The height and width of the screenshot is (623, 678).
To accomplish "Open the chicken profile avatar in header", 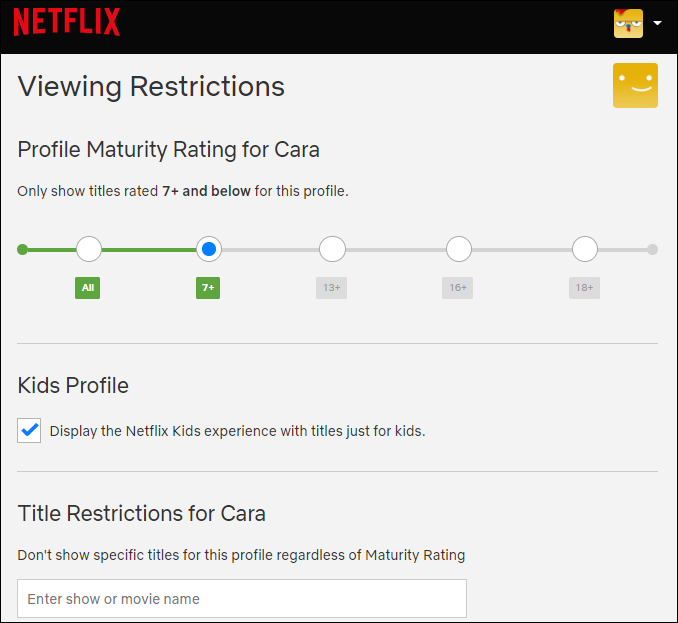I will tap(628, 23).
